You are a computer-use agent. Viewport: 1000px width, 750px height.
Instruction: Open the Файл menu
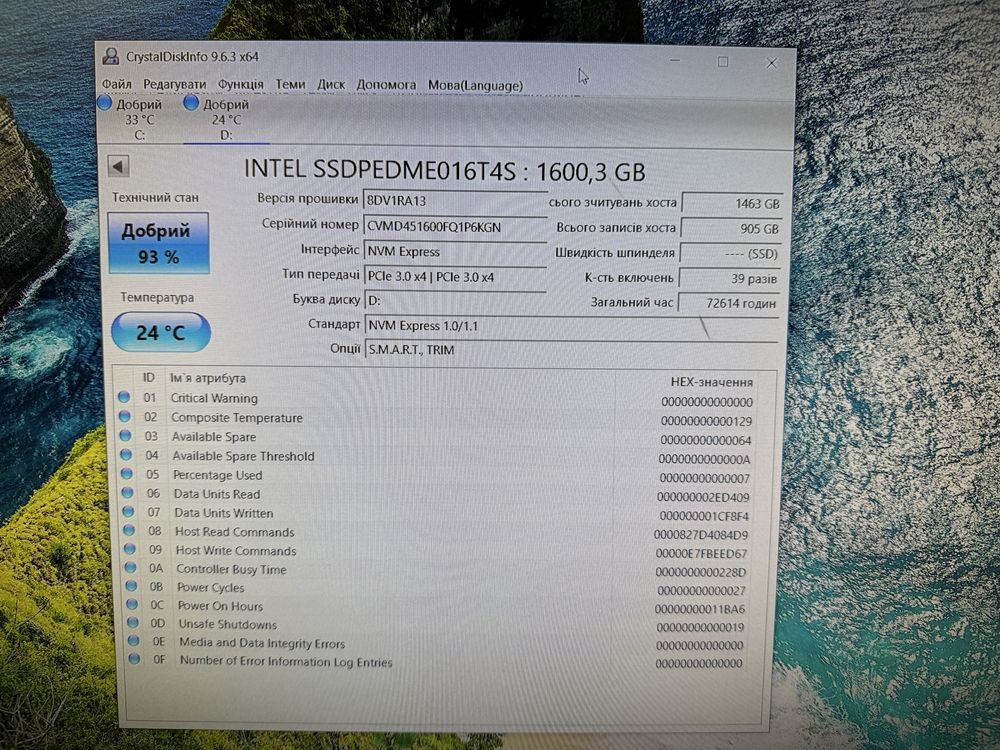click(117, 84)
